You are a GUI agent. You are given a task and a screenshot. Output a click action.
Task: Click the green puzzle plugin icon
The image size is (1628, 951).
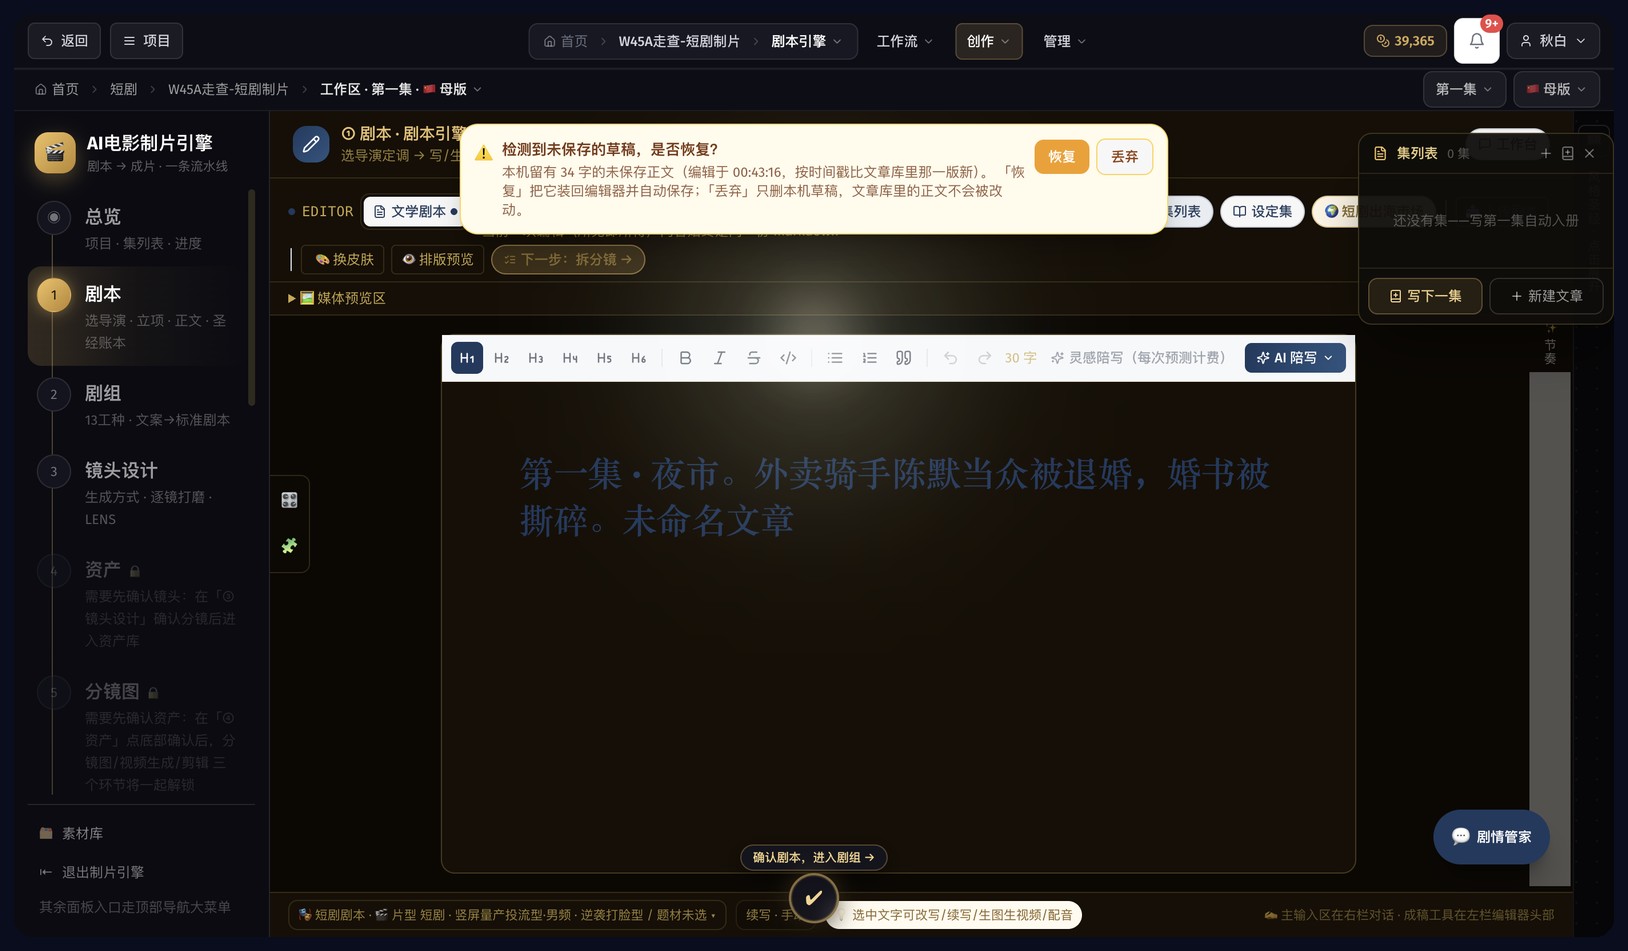point(290,546)
